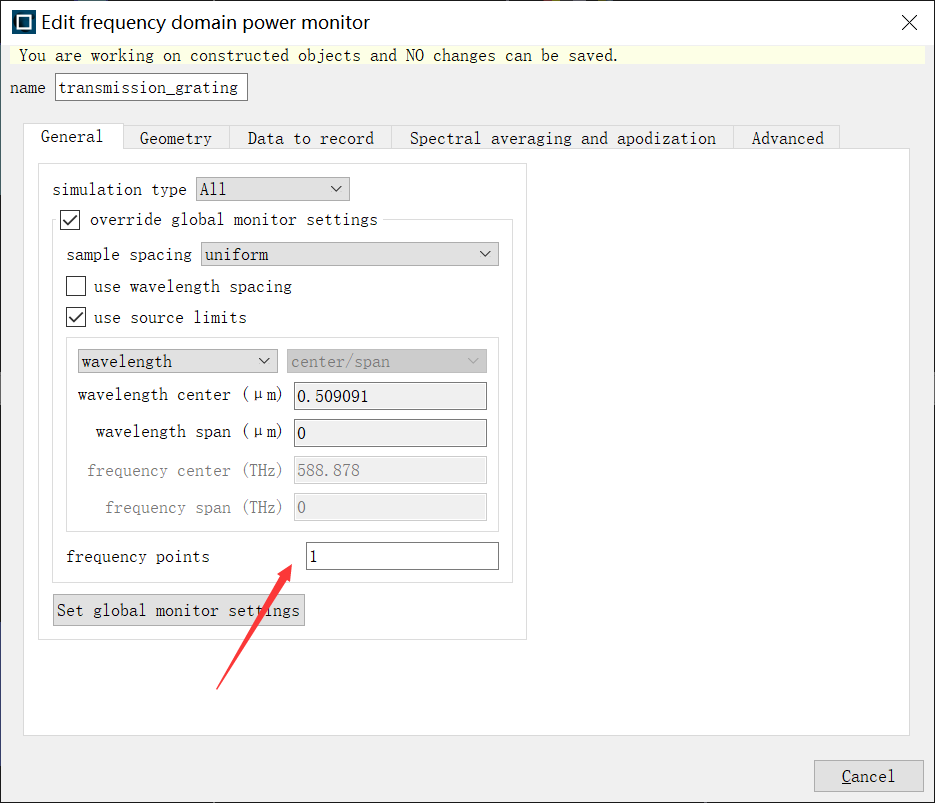Open the wavelength units dropdown
935x803 pixels.
click(178, 361)
